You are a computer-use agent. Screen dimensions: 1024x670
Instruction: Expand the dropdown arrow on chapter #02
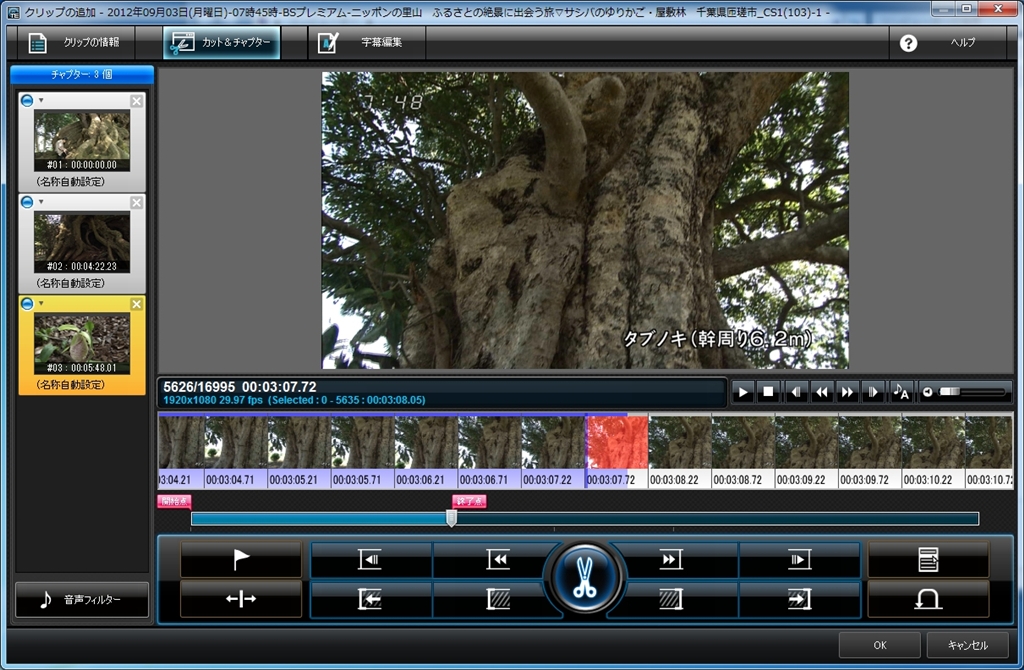coord(41,202)
